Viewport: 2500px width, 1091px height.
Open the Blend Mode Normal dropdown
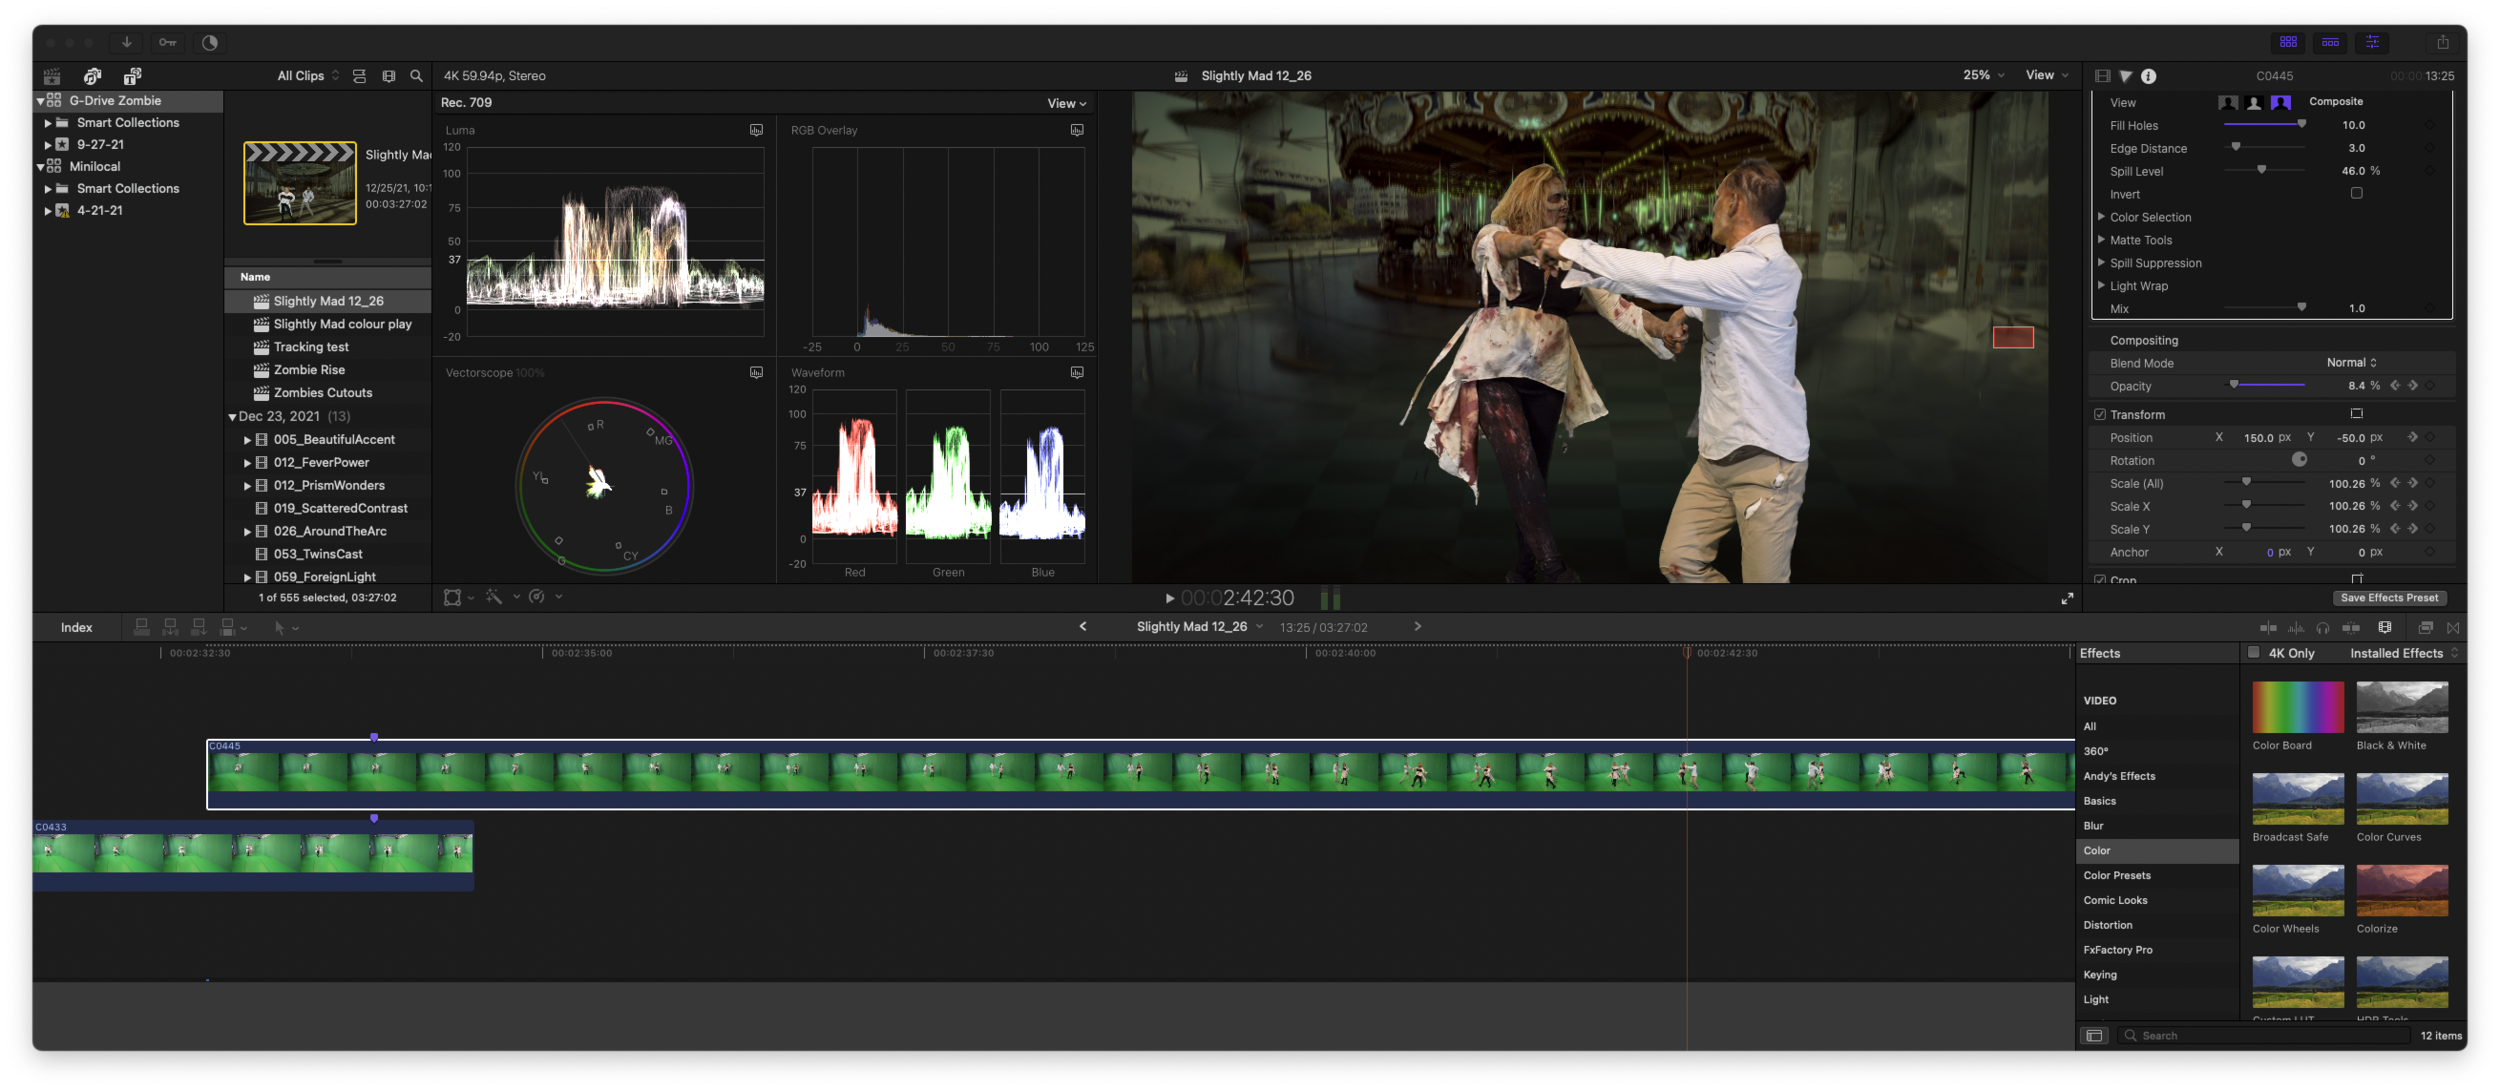(2351, 363)
